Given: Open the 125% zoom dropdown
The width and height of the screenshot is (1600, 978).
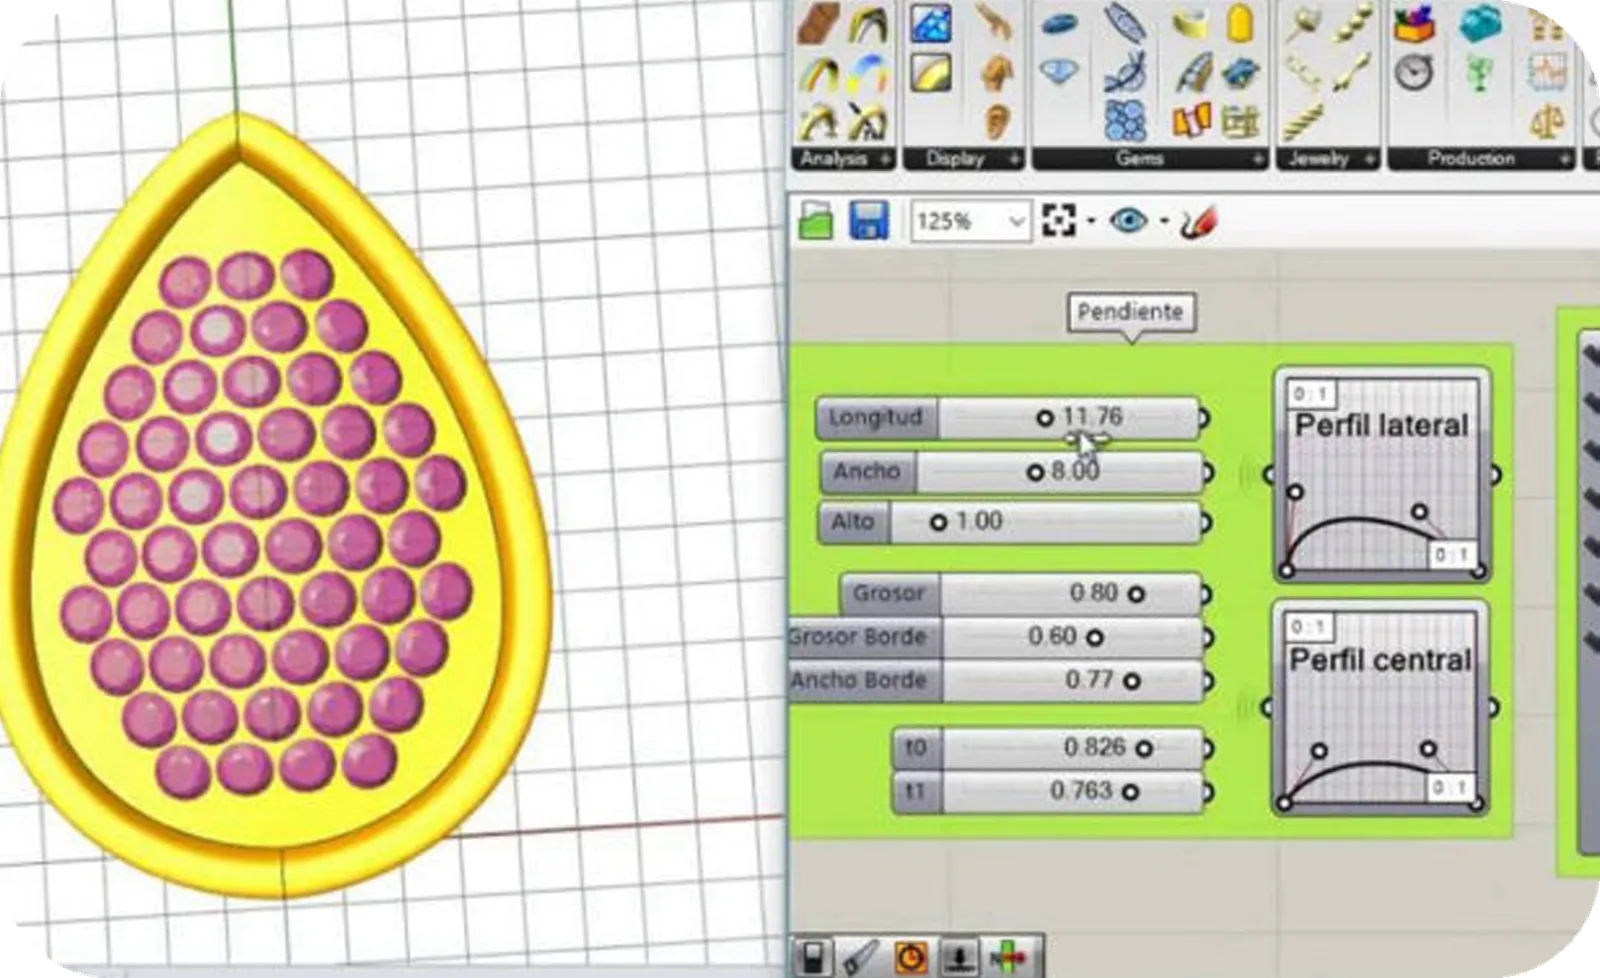Looking at the screenshot, I should click(x=1016, y=221).
